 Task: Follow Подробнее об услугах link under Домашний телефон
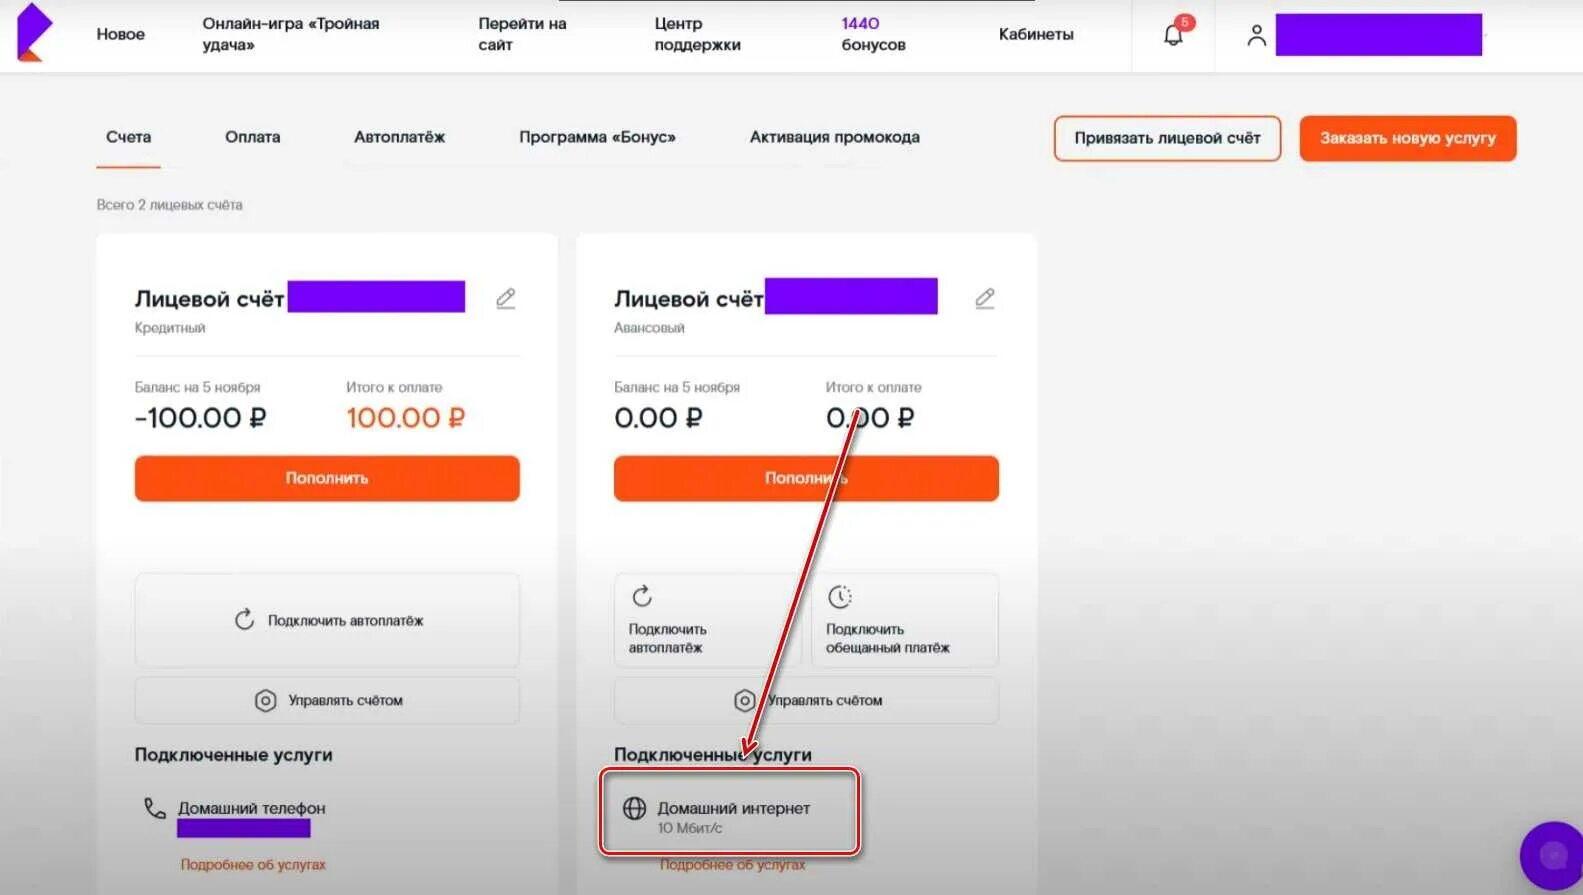(253, 864)
